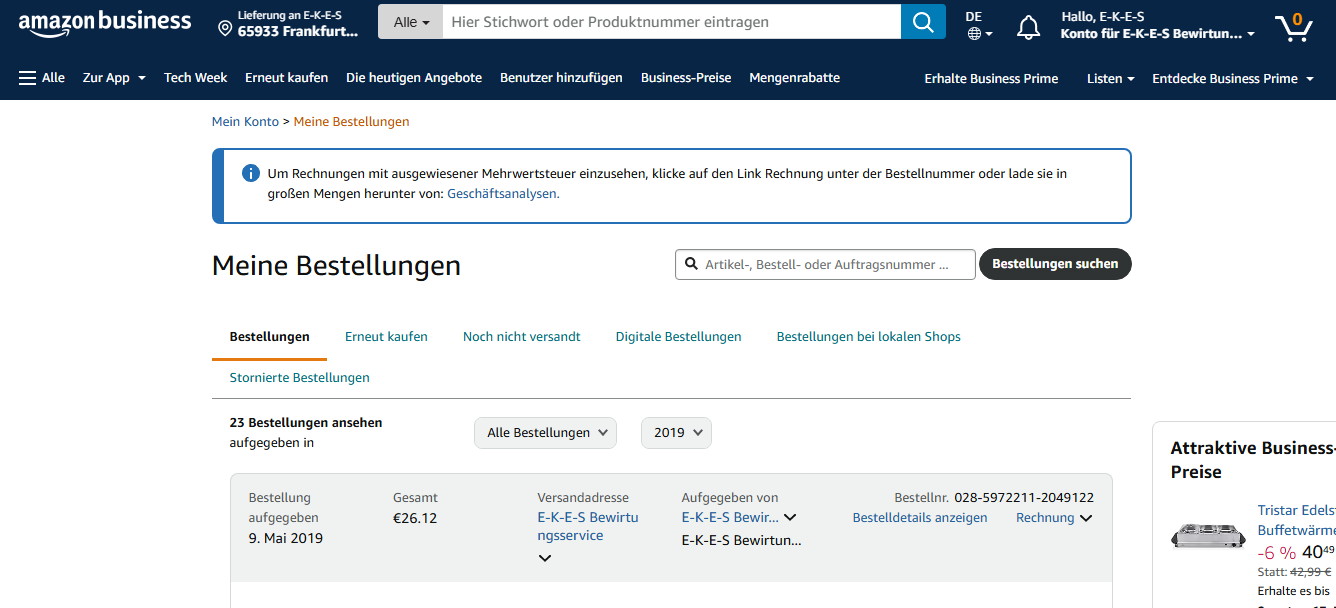Click the buffet warmer product thumbnail
Viewport: 1336px width, 608px height.
pos(1208,536)
